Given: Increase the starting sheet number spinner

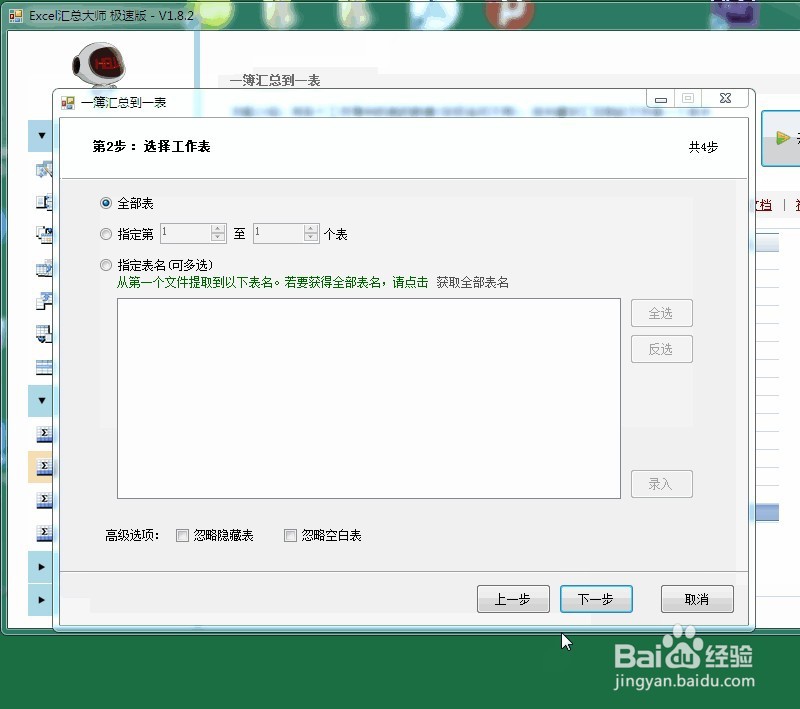Looking at the screenshot, I should [218, 229].
